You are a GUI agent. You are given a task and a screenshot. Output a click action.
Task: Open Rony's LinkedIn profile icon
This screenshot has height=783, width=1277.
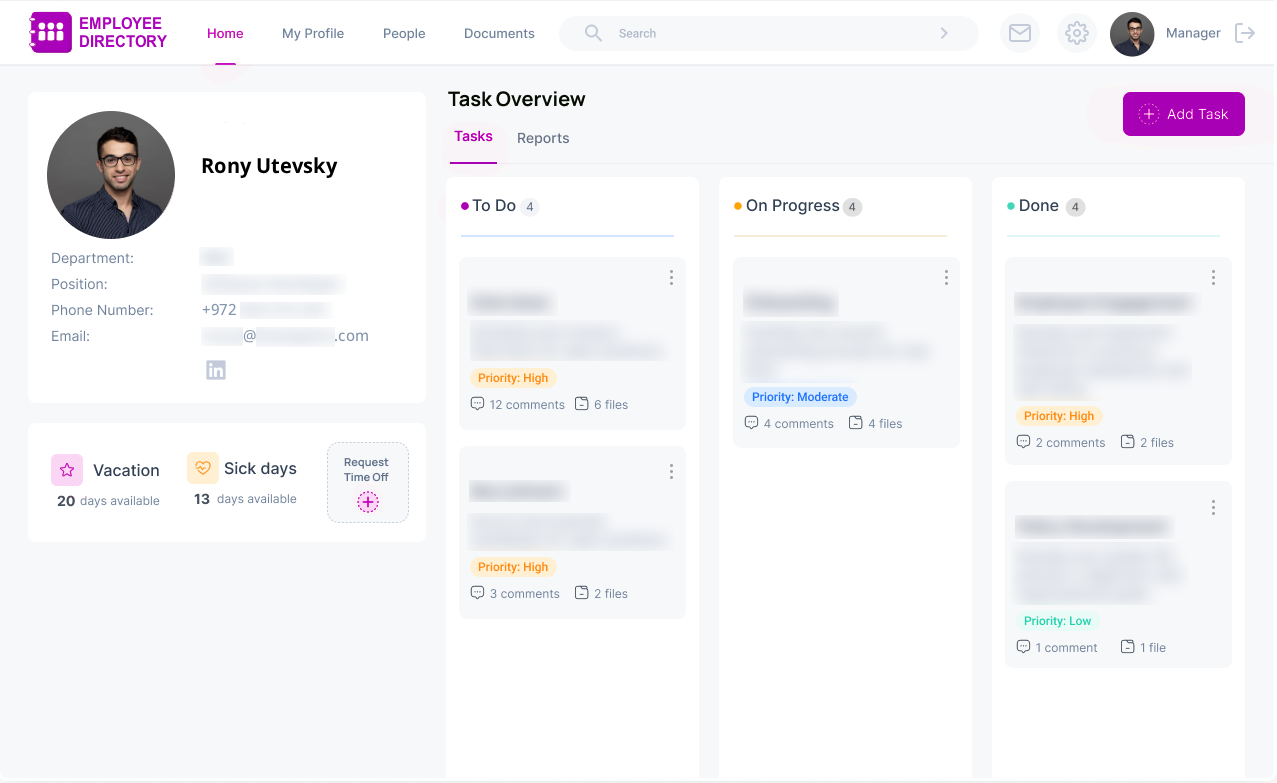click(216, 370)
